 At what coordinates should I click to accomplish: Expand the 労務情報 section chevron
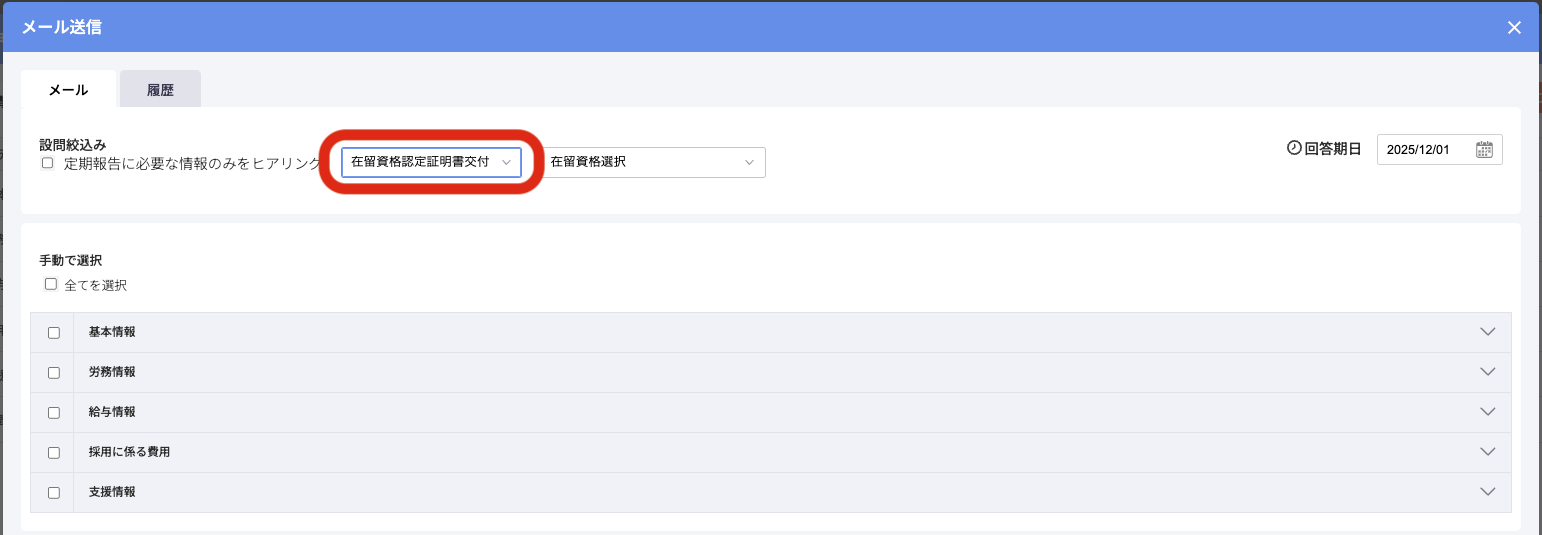pos(1487,372)
